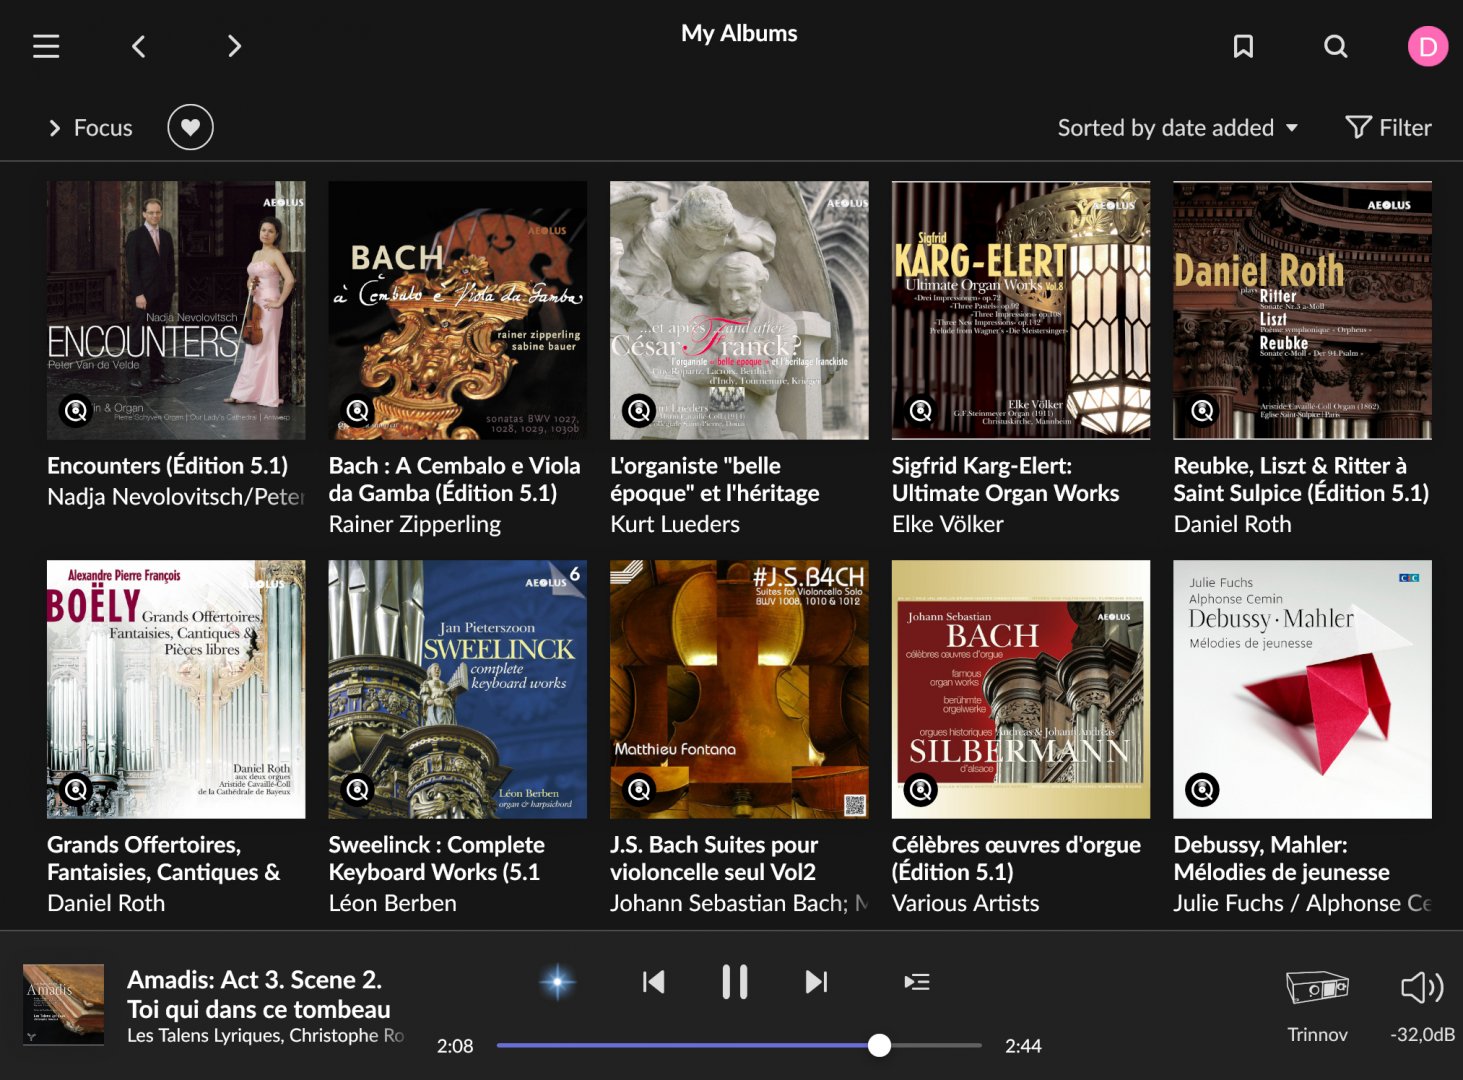1463x1080 pixels.
Task: Open Encounters album cover
Action: click(176, 310)
